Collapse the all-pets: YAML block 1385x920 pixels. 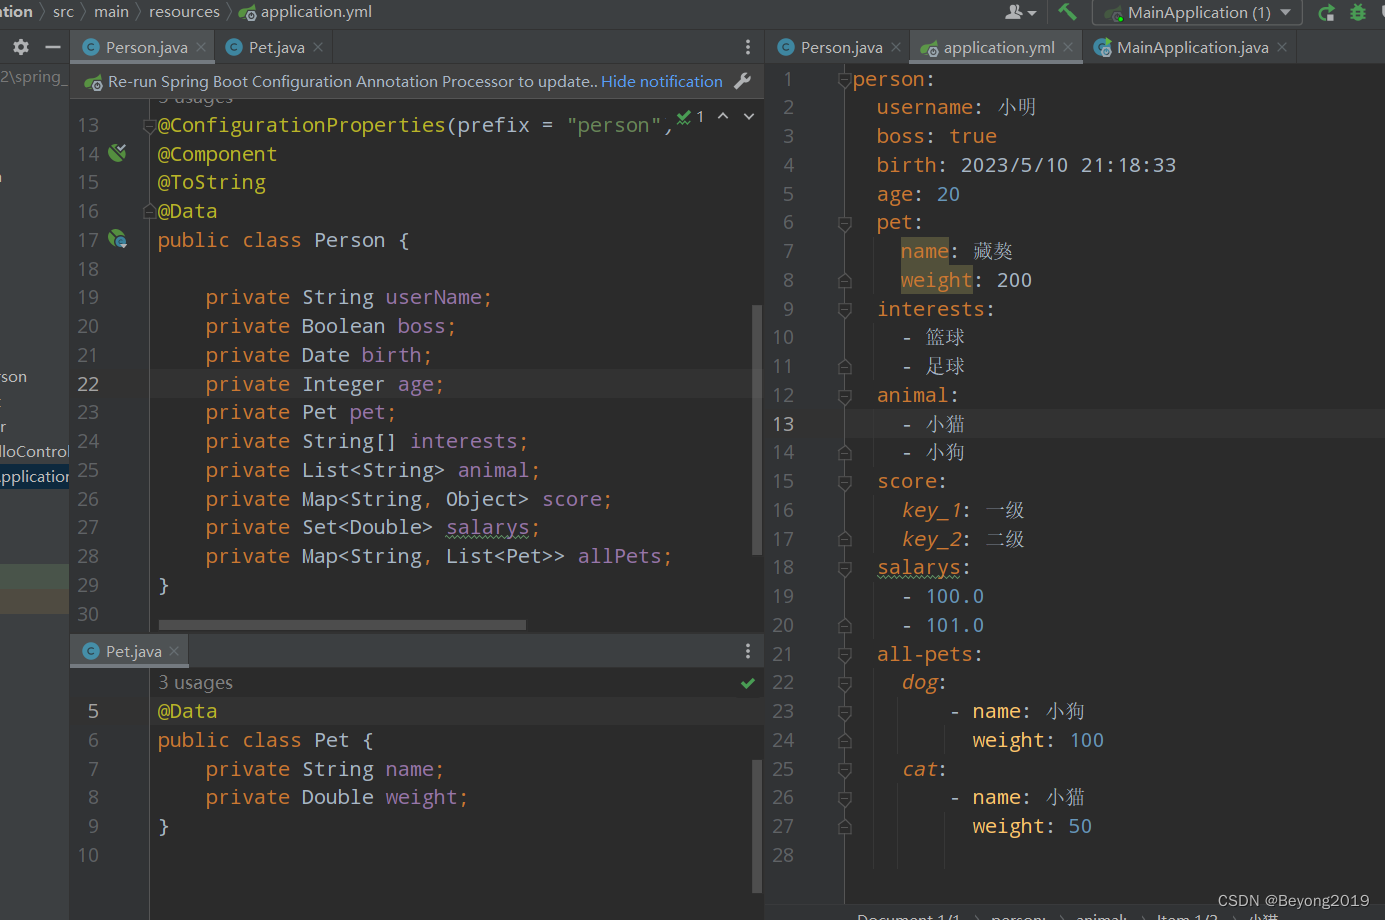[x=845, y=655]
